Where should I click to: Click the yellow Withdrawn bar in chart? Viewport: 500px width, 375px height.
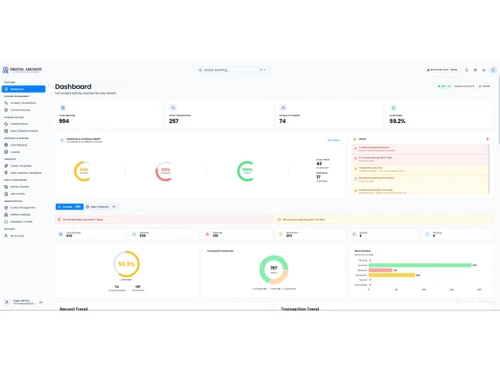(392, 275)
